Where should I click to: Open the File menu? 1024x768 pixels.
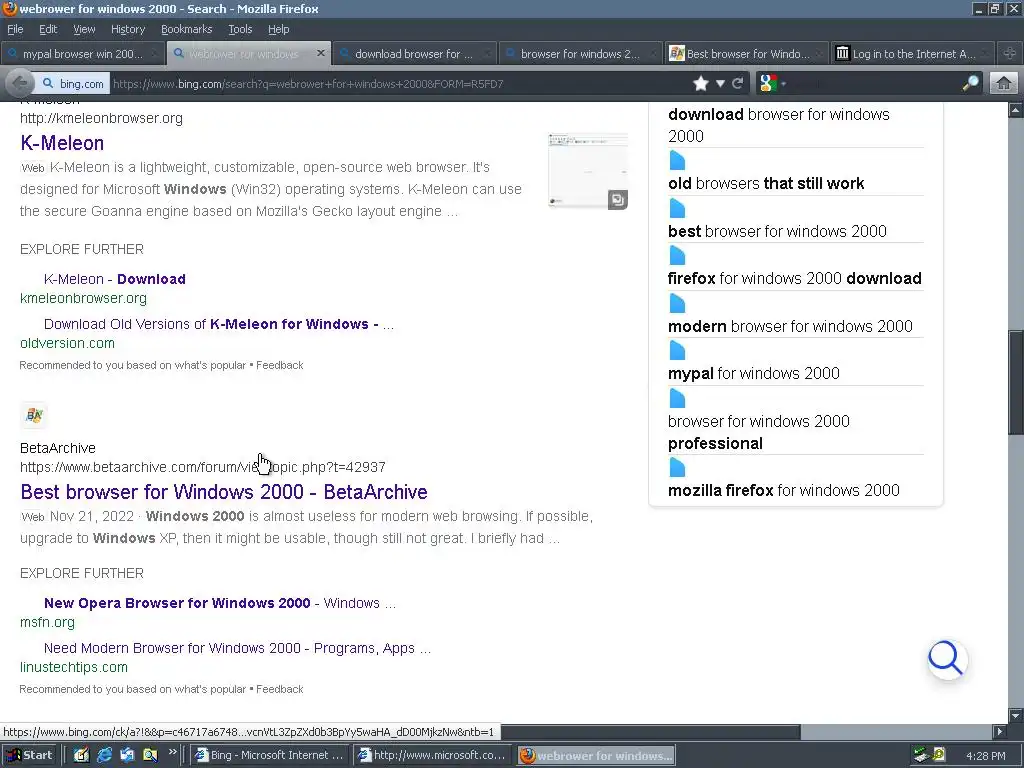point(15,29)
